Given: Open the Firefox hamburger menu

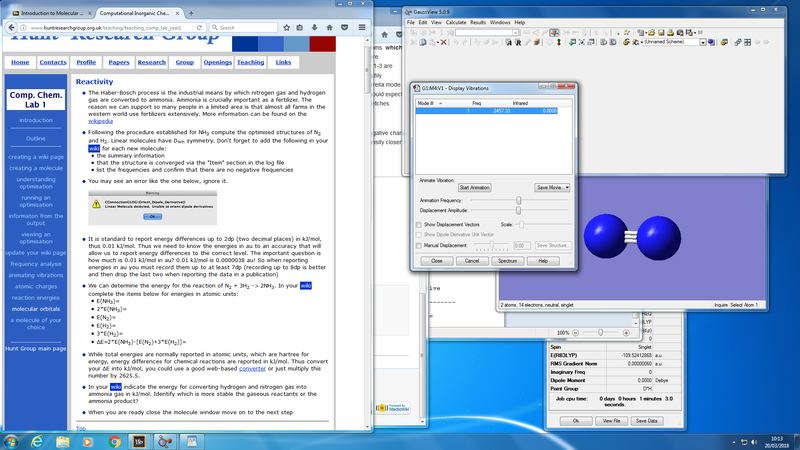Looking at the screenshot, I should 362,28.
